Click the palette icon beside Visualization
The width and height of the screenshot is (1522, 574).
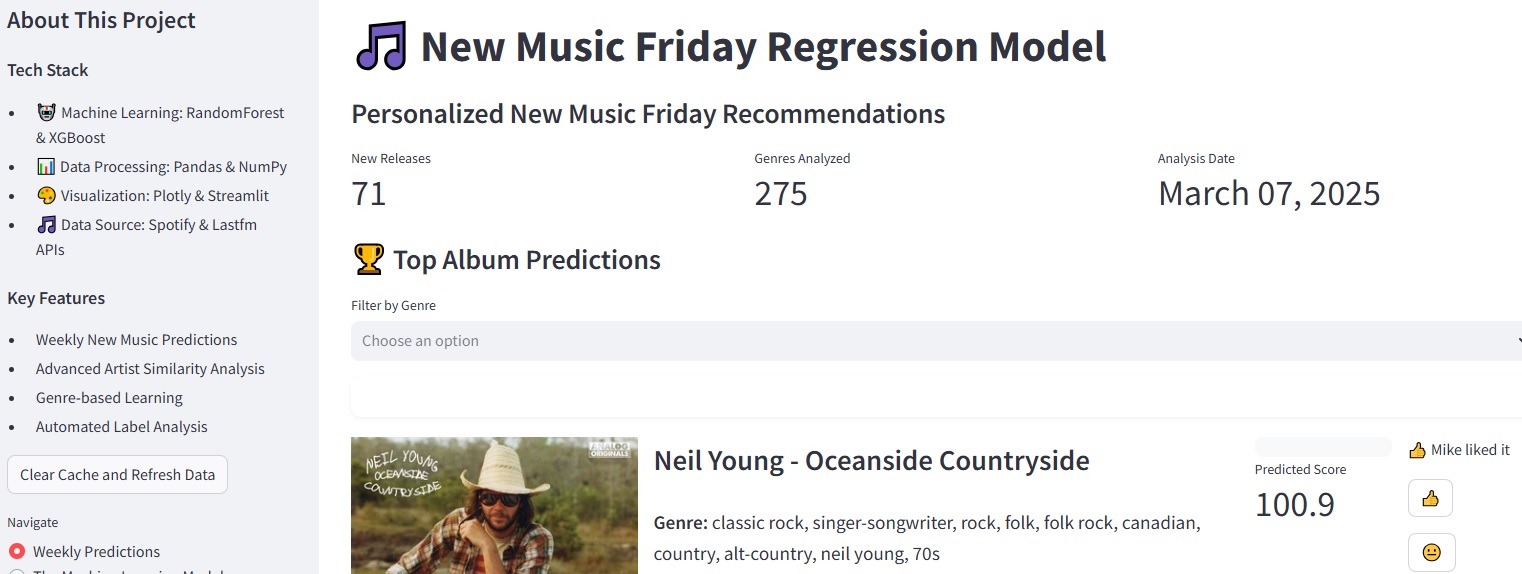[x=46, y=196]
